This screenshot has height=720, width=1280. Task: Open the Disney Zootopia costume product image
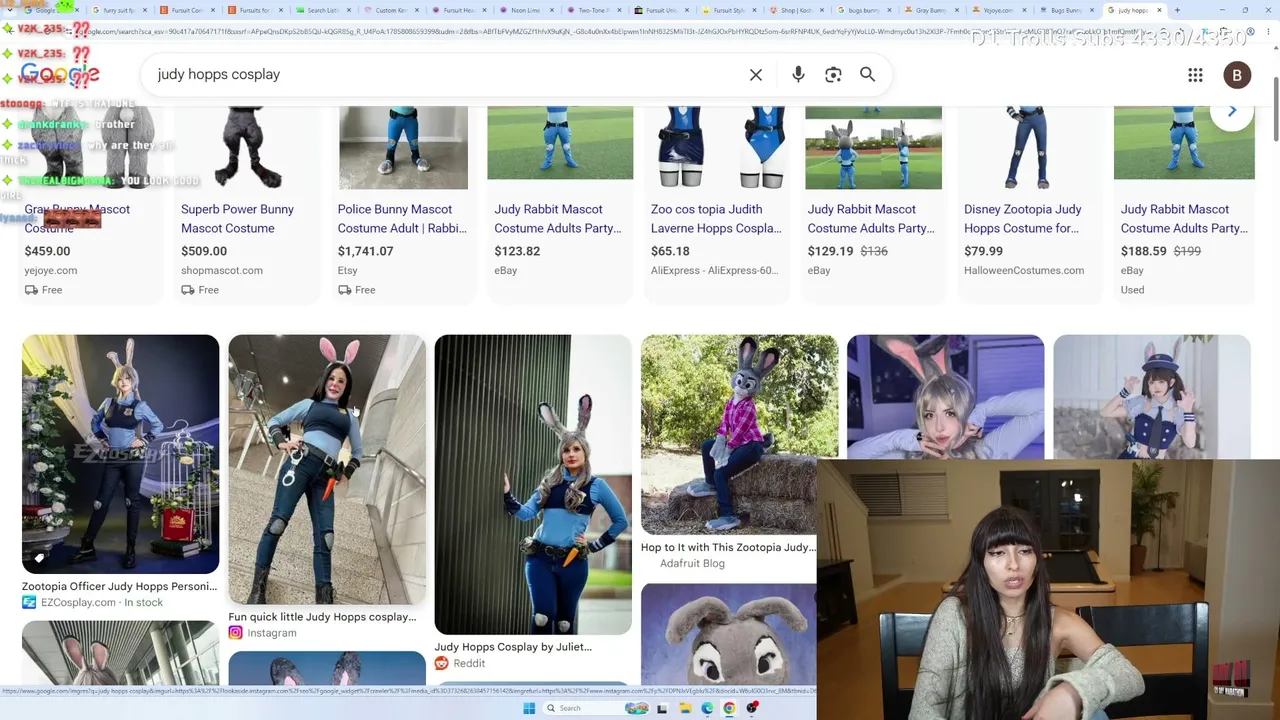1029,147
